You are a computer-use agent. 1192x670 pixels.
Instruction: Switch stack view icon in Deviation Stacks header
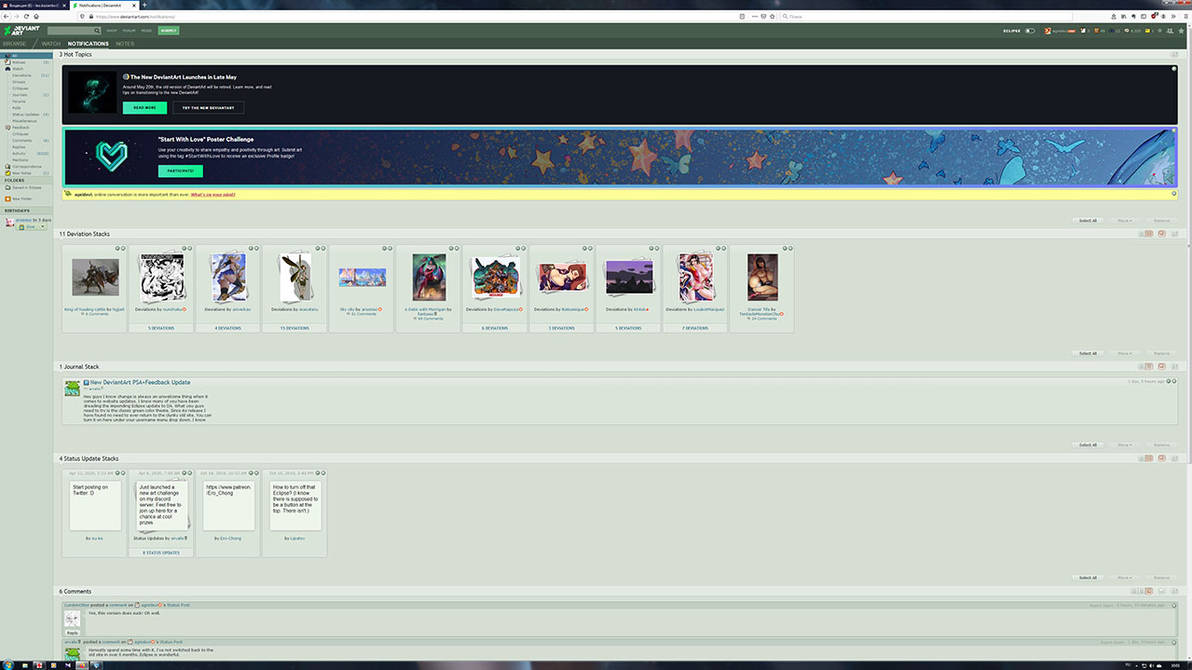(x=1149, y=233)
